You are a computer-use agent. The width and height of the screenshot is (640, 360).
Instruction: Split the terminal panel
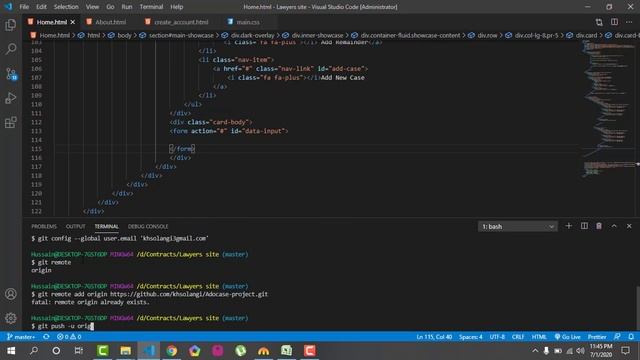pos(584,226)
